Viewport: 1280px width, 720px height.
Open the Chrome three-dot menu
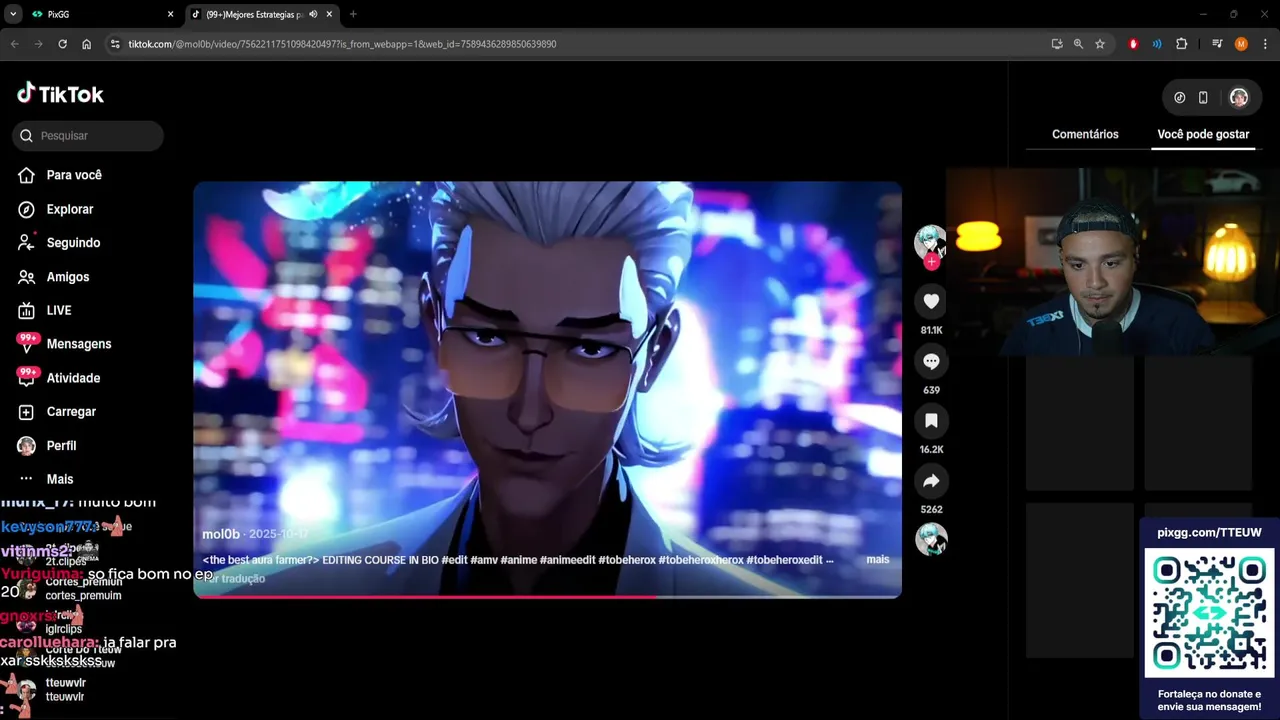(x=1265, y=44)
